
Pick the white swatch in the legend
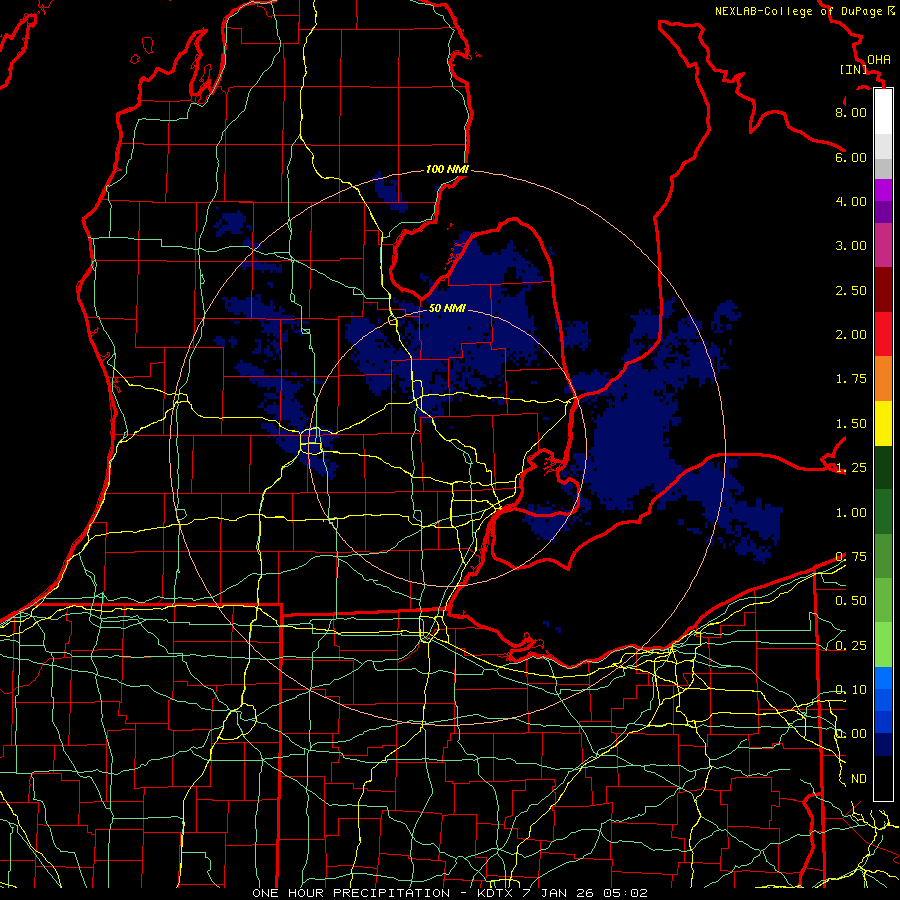[883, 111]
